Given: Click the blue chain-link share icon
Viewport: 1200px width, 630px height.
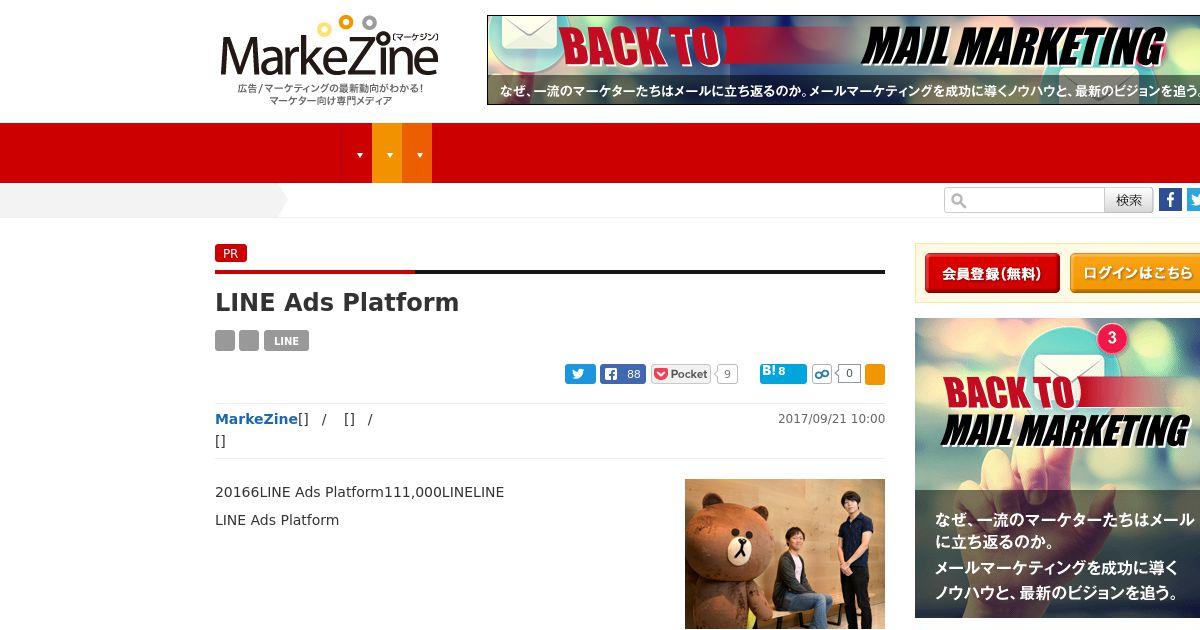Looking at the screenshot, I should (x=822, y=374).
